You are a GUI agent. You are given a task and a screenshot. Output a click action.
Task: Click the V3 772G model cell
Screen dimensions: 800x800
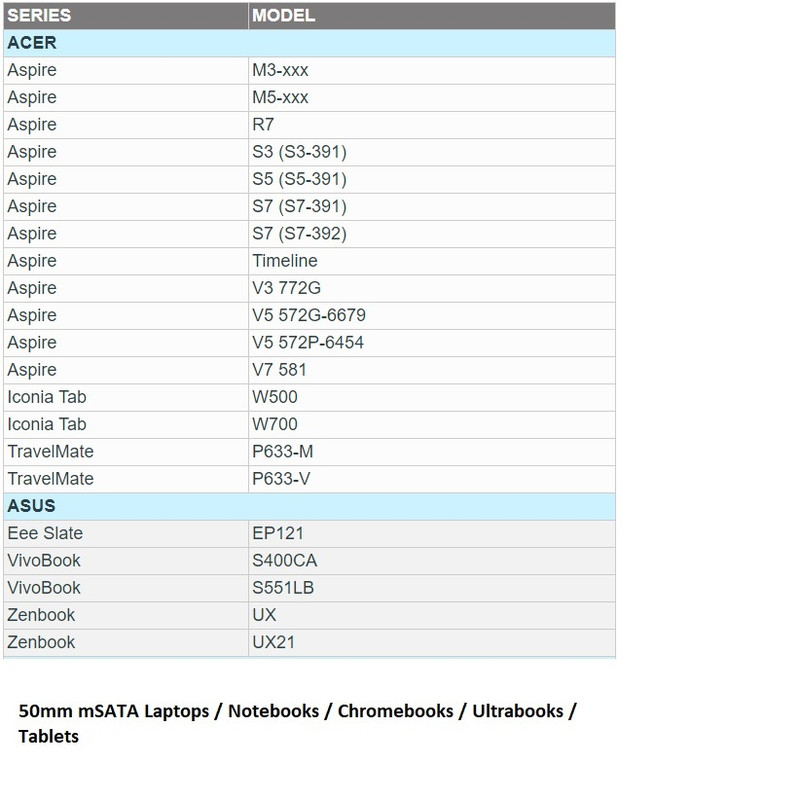(x=287, y=288)
